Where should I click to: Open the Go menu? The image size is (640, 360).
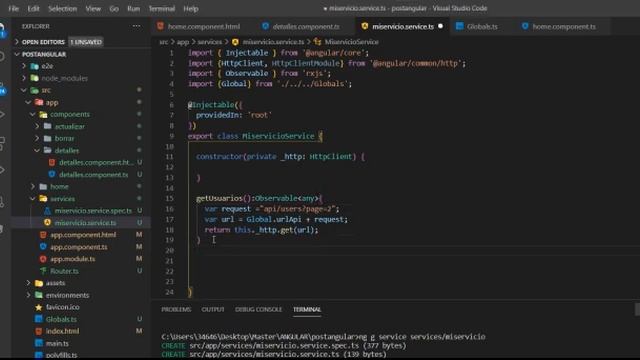(114, 9)
